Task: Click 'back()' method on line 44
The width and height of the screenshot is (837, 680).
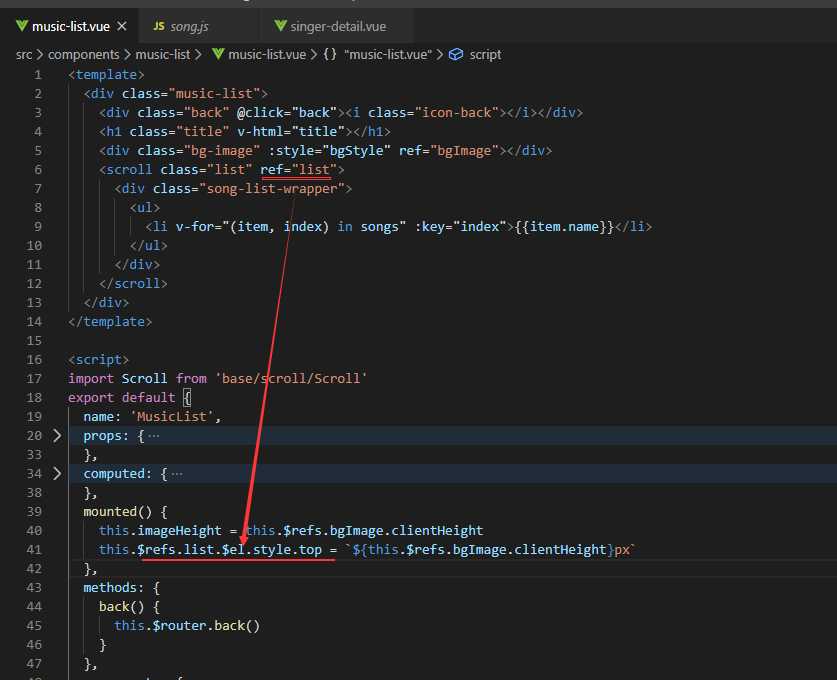Action: (x=122, y=606)
